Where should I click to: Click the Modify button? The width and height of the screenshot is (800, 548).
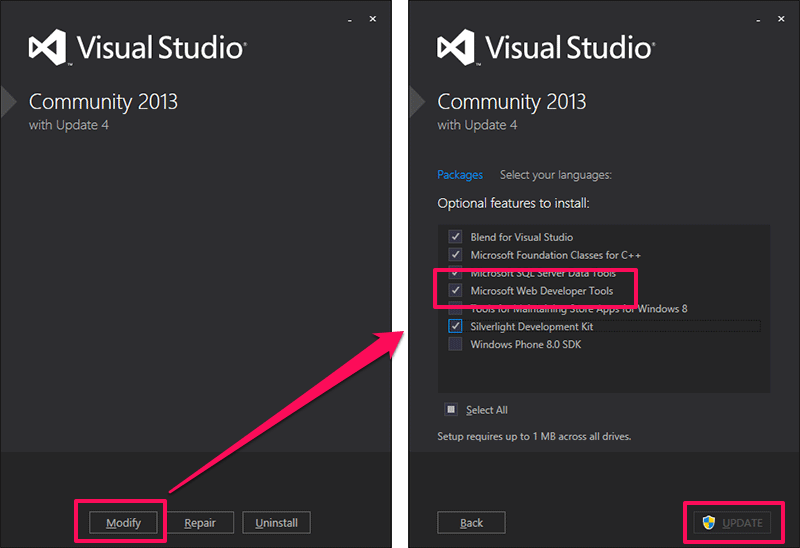[x=123, y=522]
